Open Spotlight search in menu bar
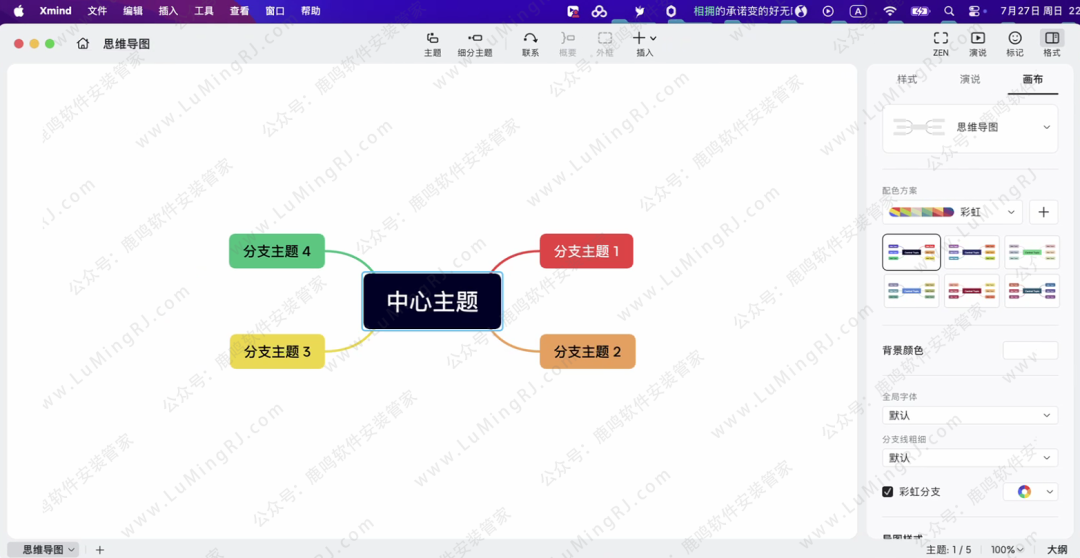The width and height of the screenshot is (1080, 558). point(949,11)
